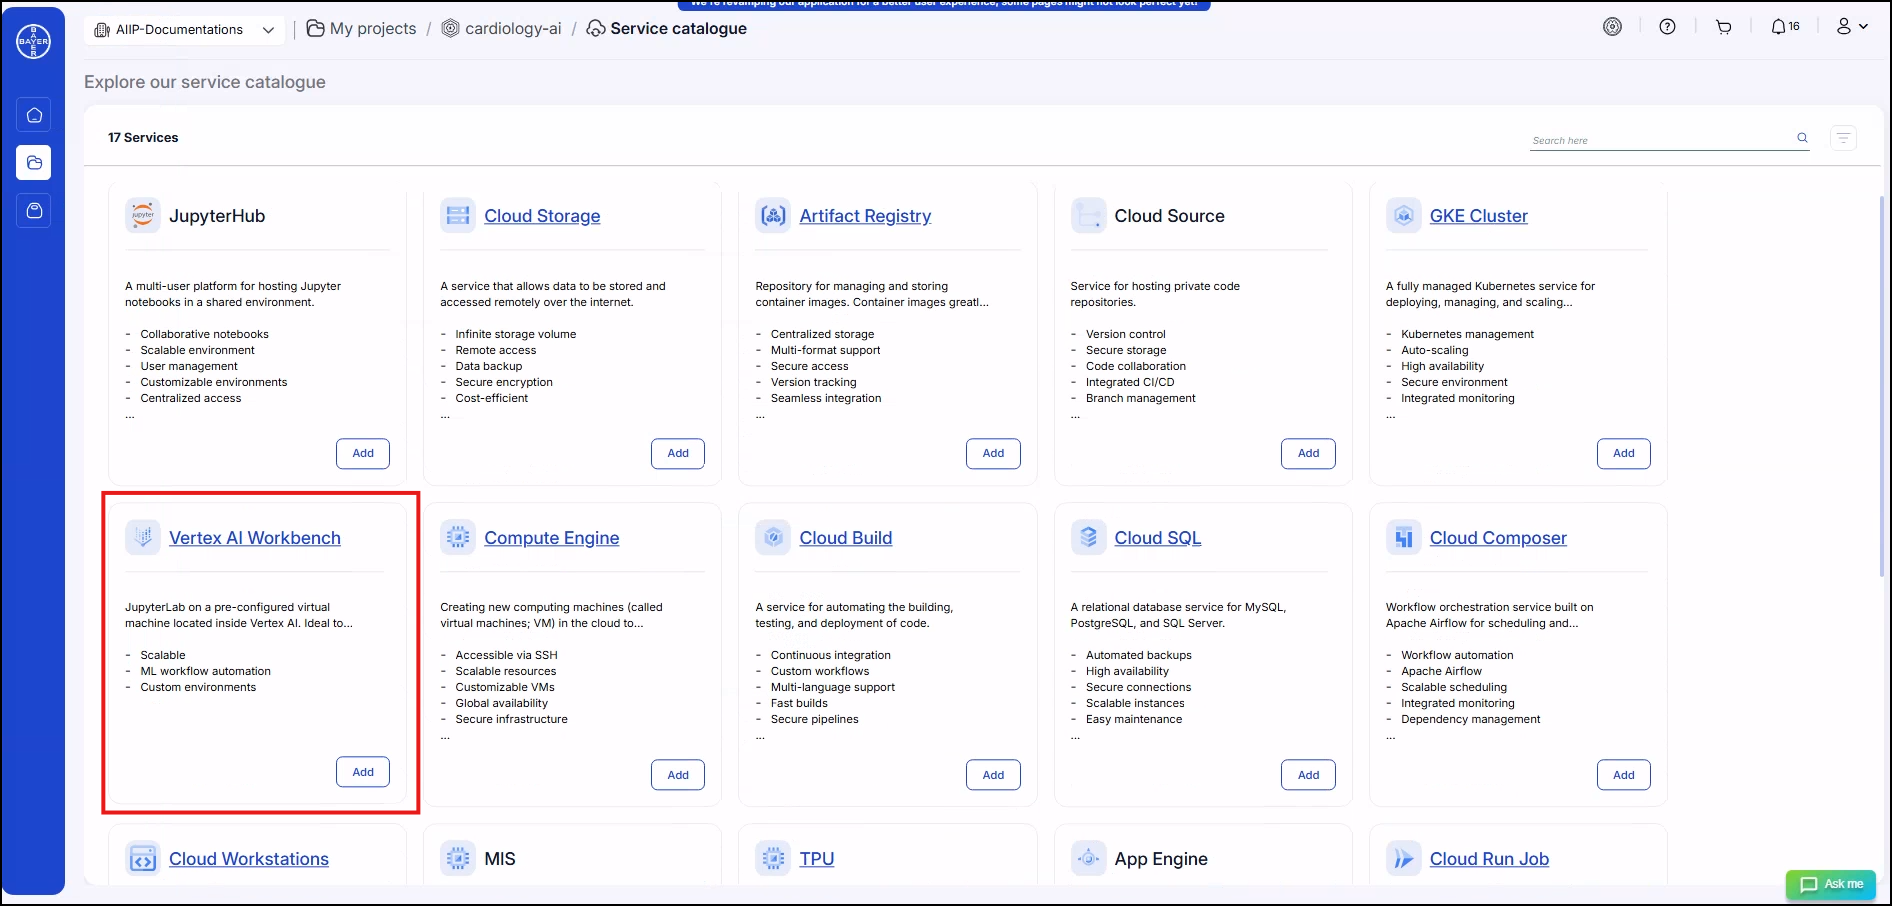The image size is (1892, 906).
Task: Open the filter icon beside search
Action: pos(1843,138)
